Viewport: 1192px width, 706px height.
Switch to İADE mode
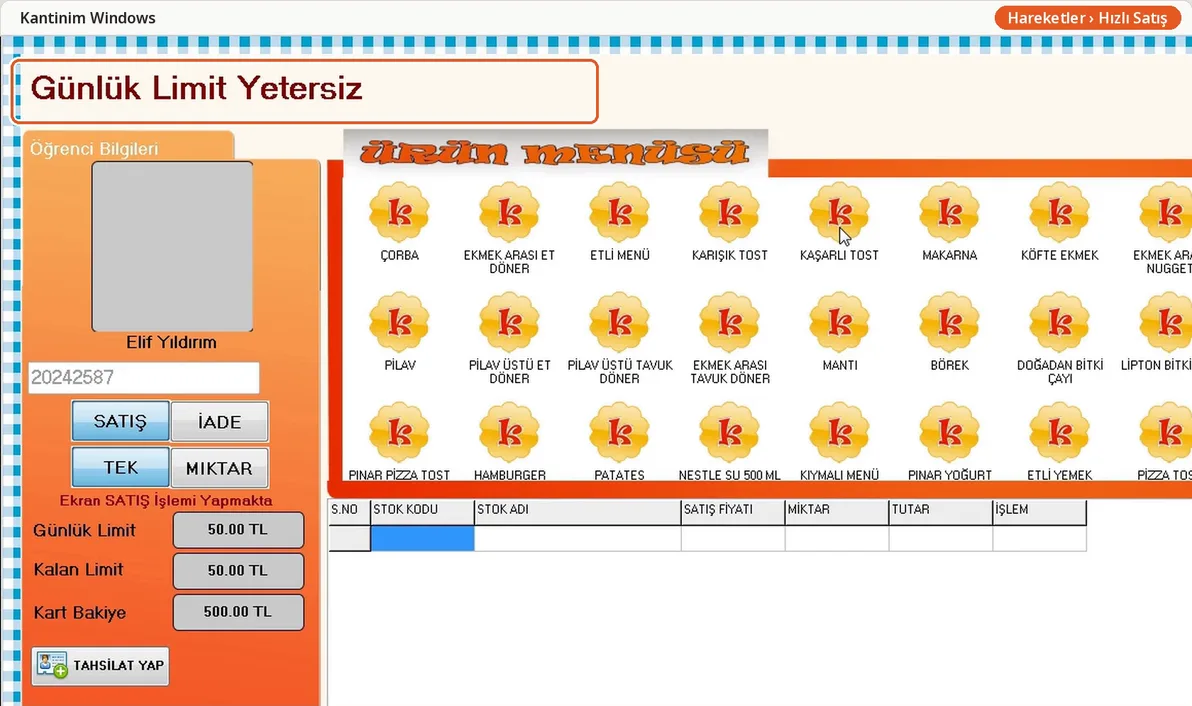point(220,421)
